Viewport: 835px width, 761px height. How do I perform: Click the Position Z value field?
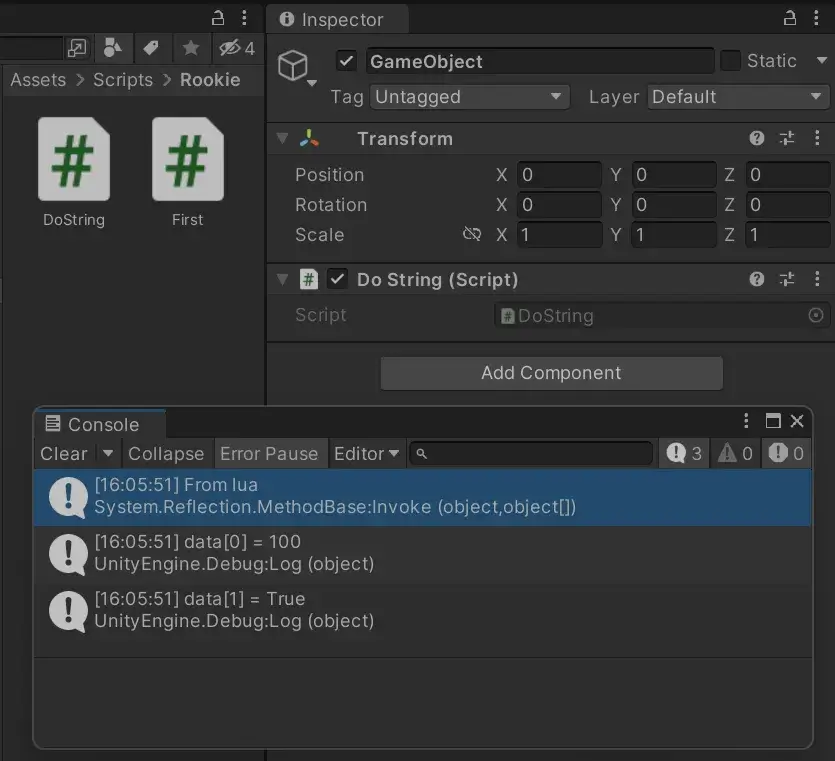click(x=788, y=175)
